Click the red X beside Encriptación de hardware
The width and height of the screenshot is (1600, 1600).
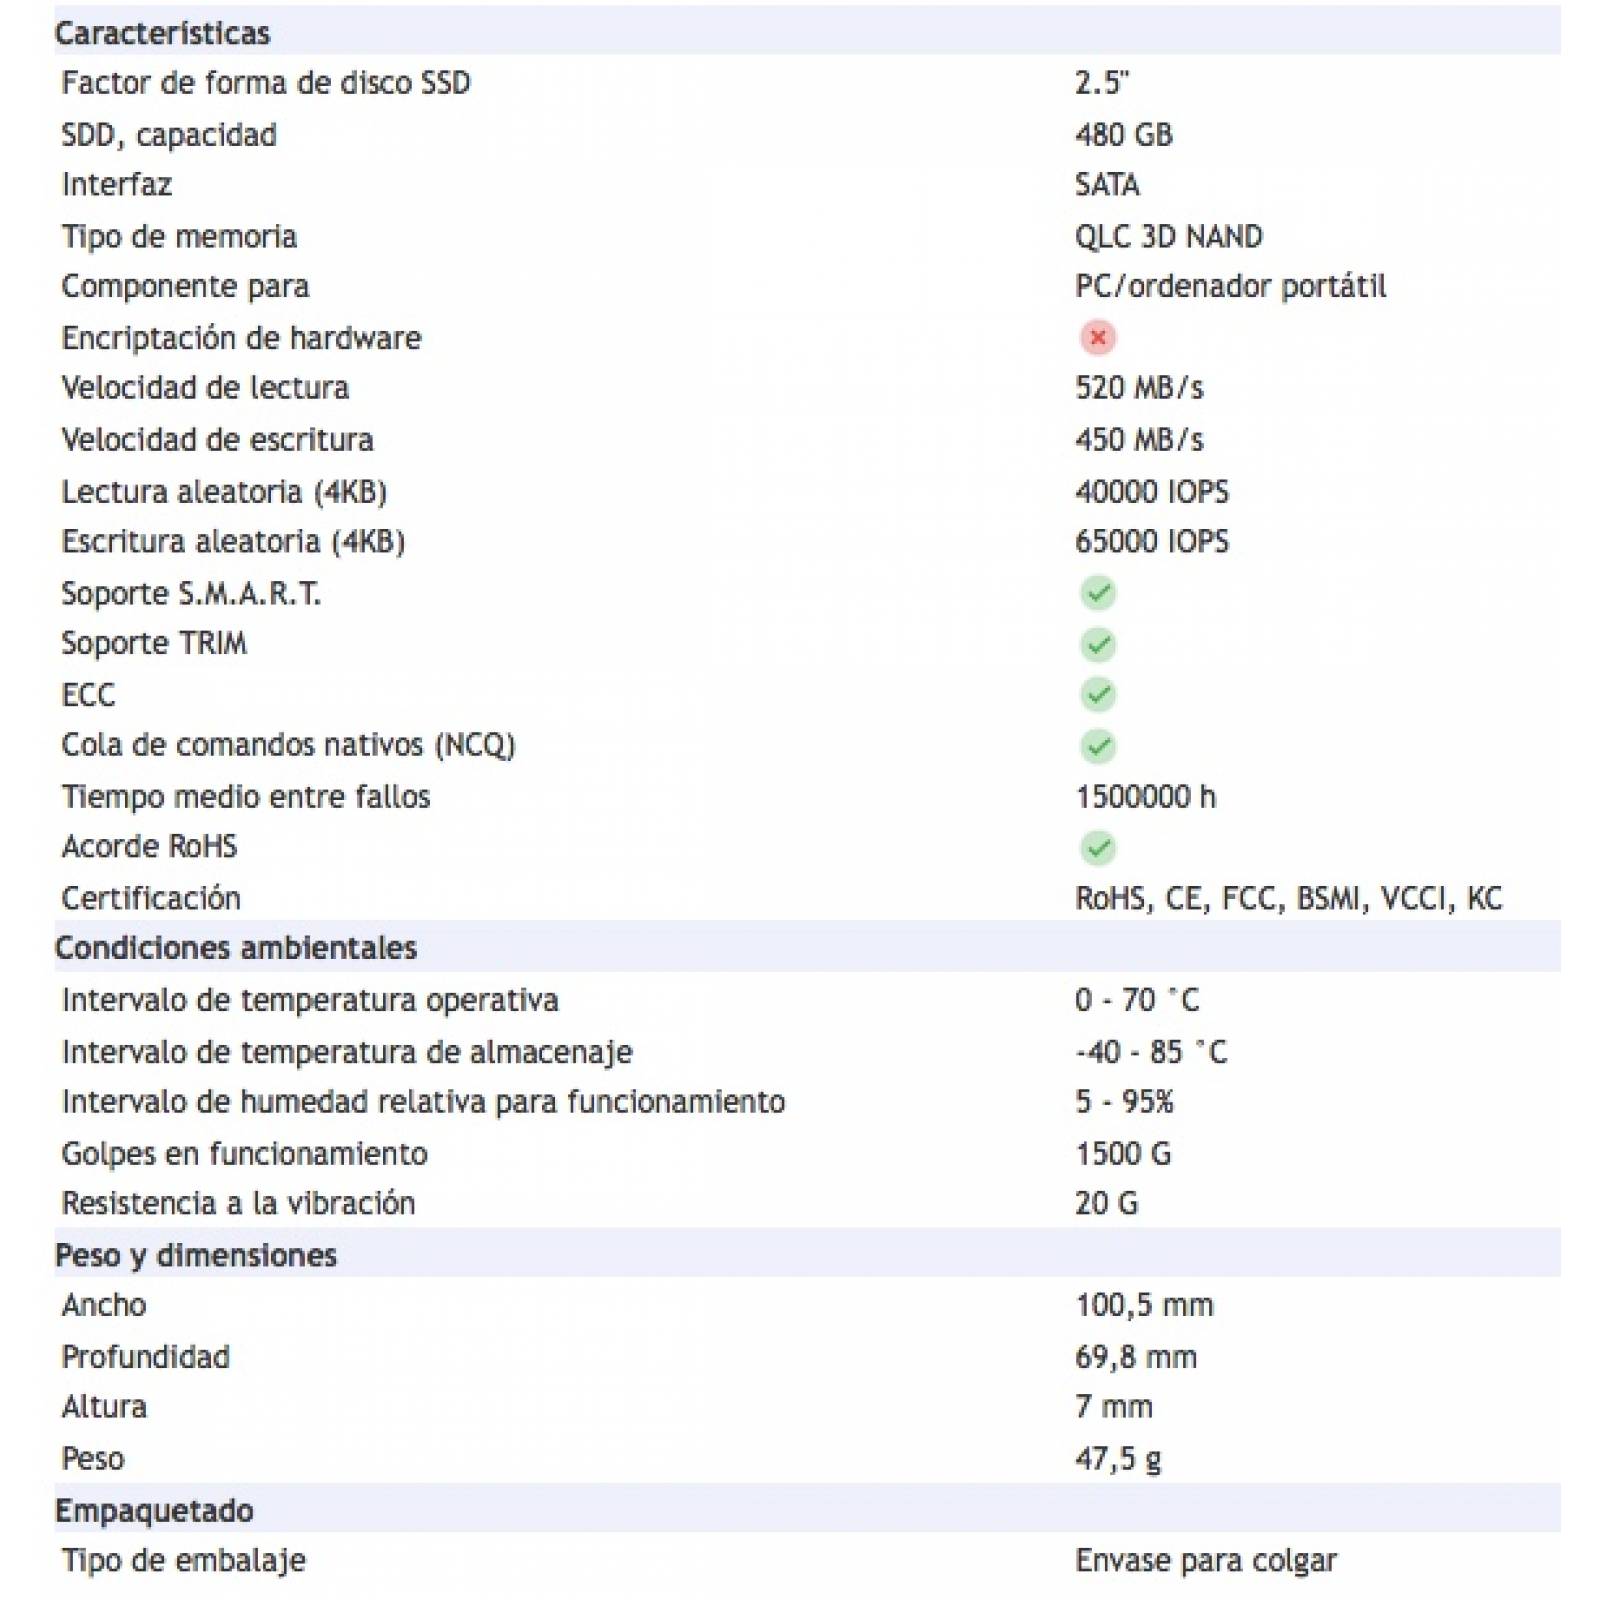[x=1097, y=338]
